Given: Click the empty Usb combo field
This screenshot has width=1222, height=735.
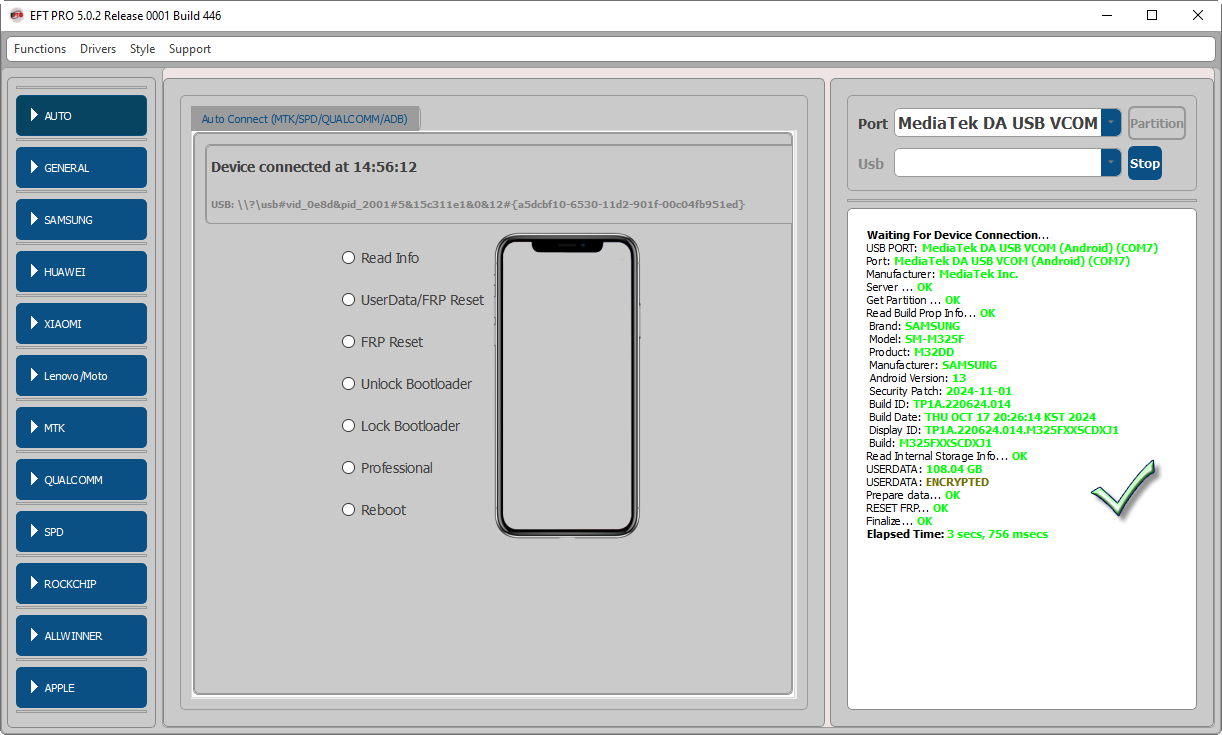Looking at the screenshot, I should tap(998, 163).
